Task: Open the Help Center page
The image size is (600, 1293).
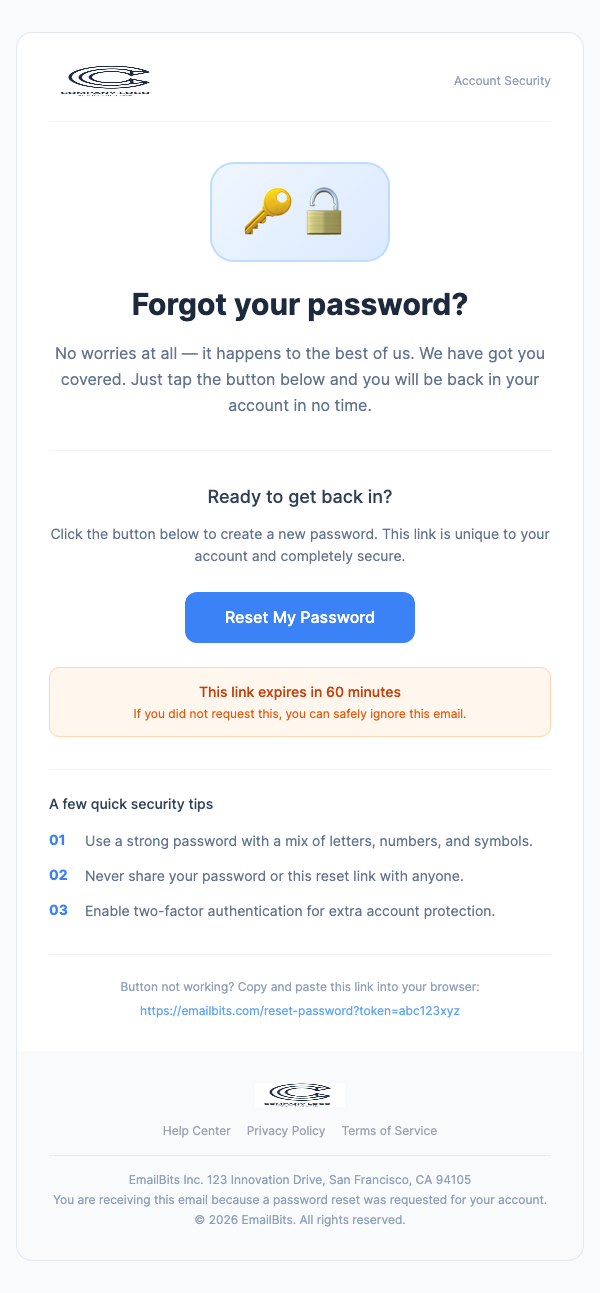Action: [x=196, y=1130]
